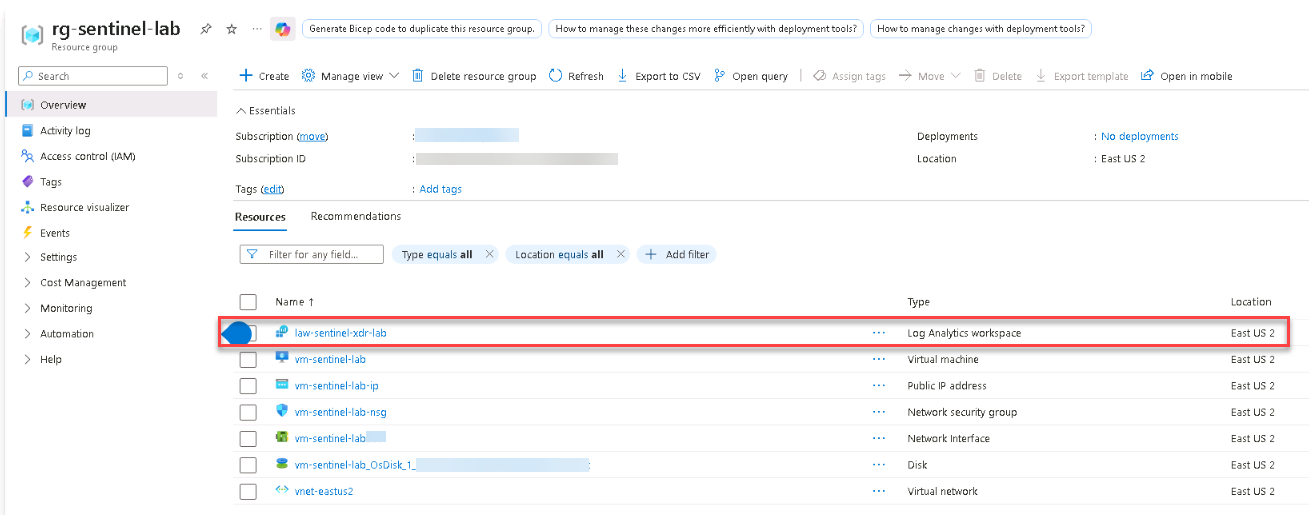Favorite the resource group with the star icon
The height and width of the screenshot is (515, 1309).
tap(231, 29)
